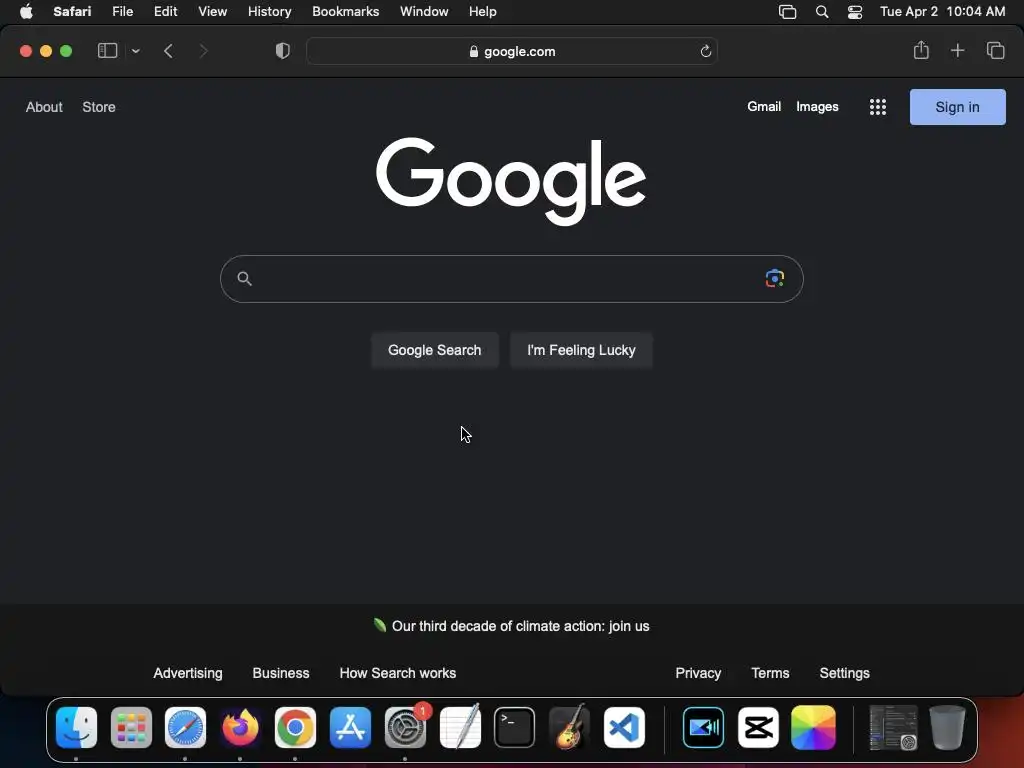Open the Help menu
This screenshot has height=768, width=1024.
pos(483,12)
